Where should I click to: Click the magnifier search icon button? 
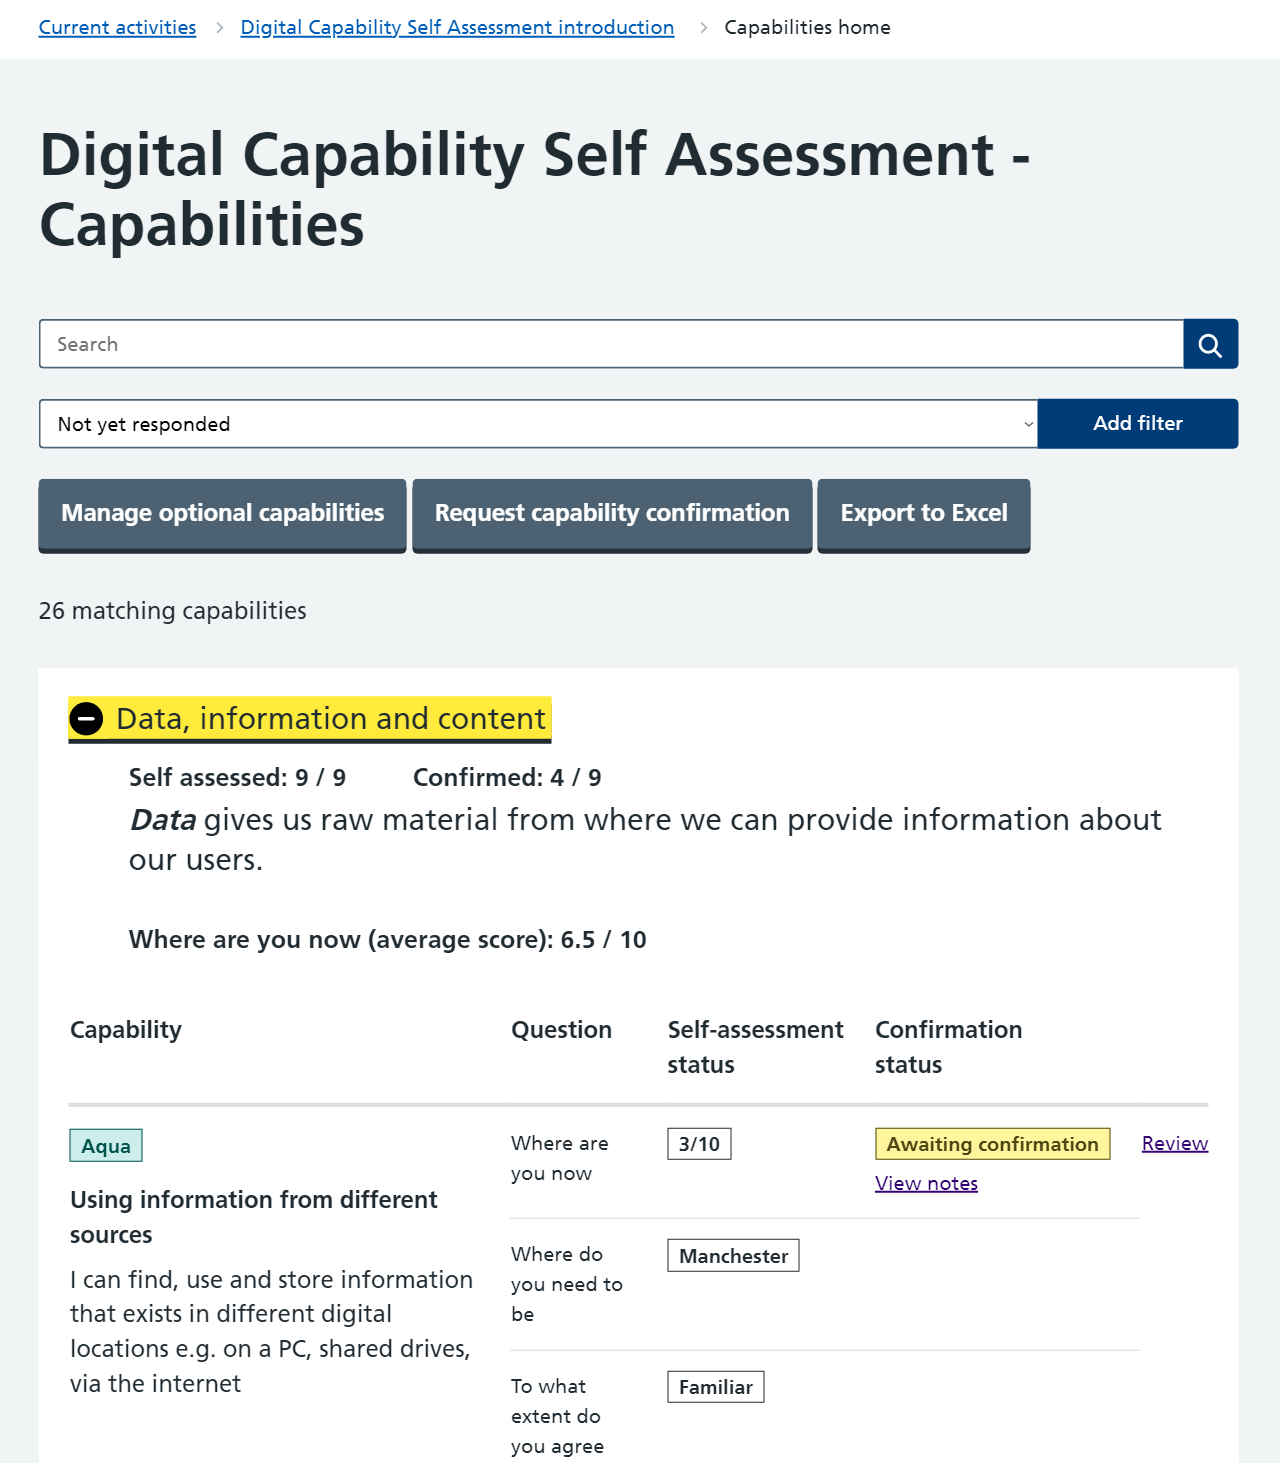click(1210, 344)
